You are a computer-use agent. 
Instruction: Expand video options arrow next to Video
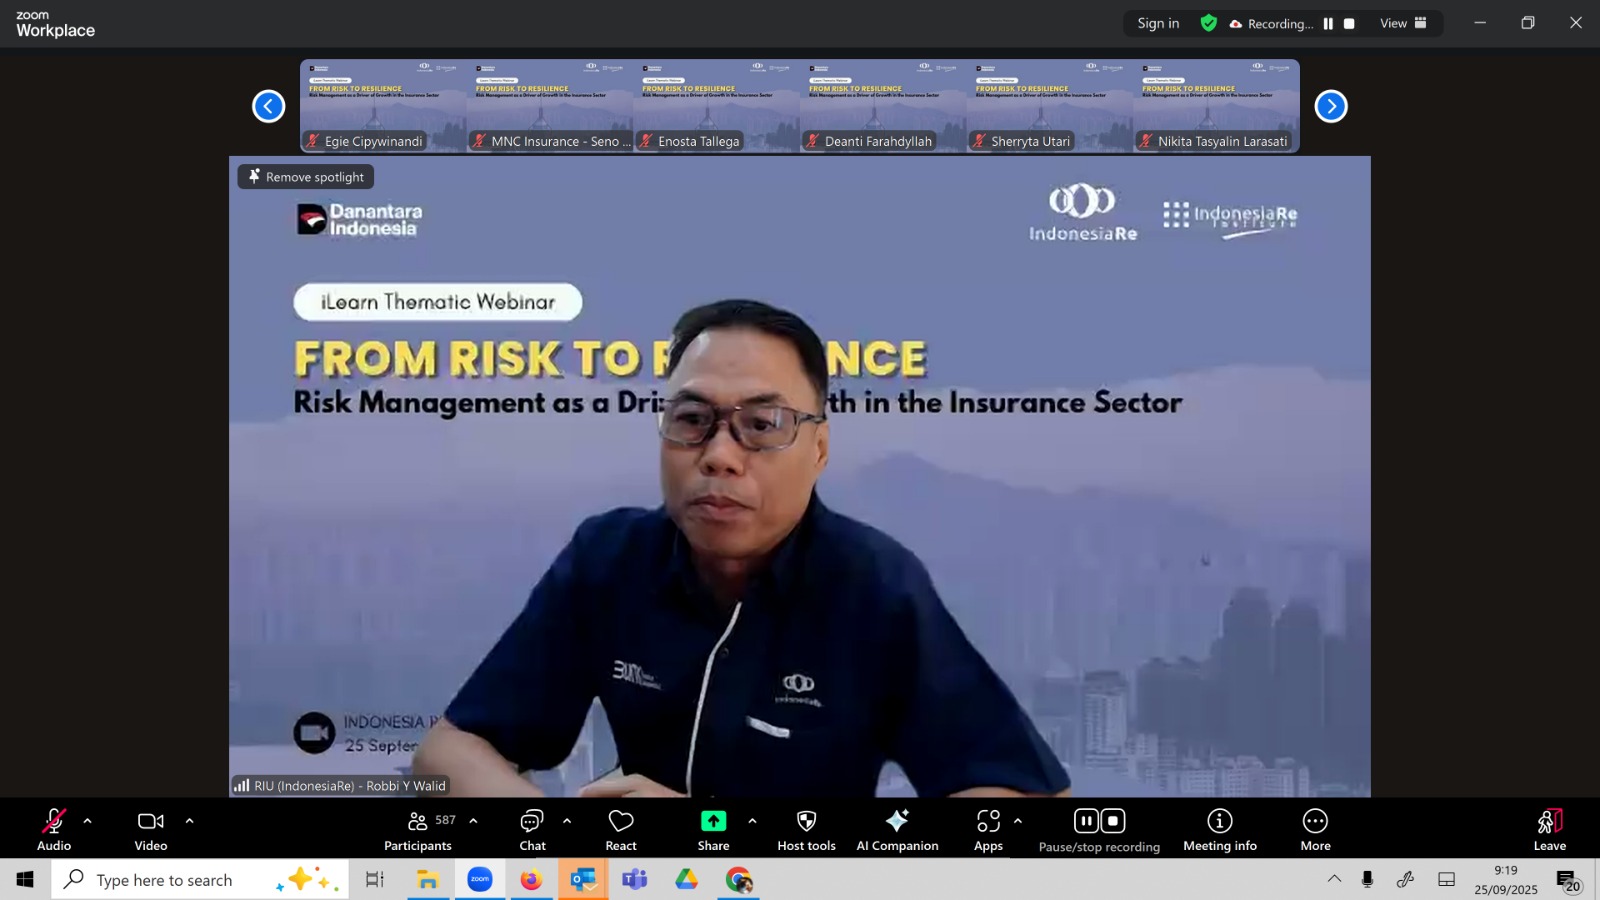pos(189,821)
